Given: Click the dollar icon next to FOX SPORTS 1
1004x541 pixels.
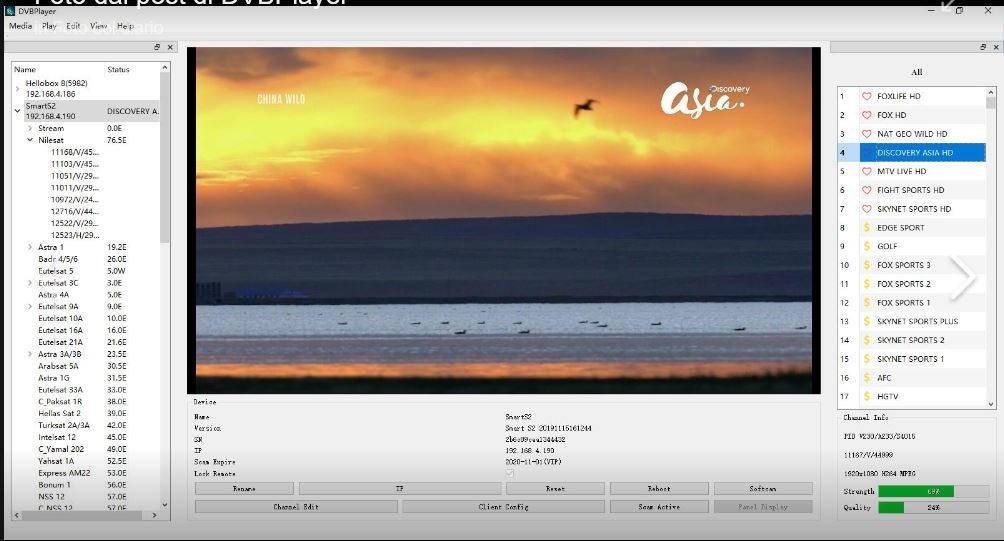Looking at the screenshot, I should click(x=866, y=302).
